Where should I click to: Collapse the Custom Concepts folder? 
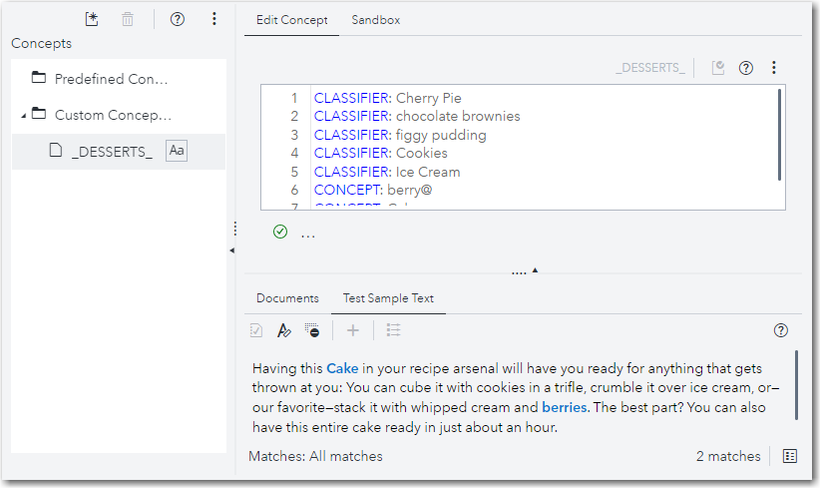click(23, 115)
